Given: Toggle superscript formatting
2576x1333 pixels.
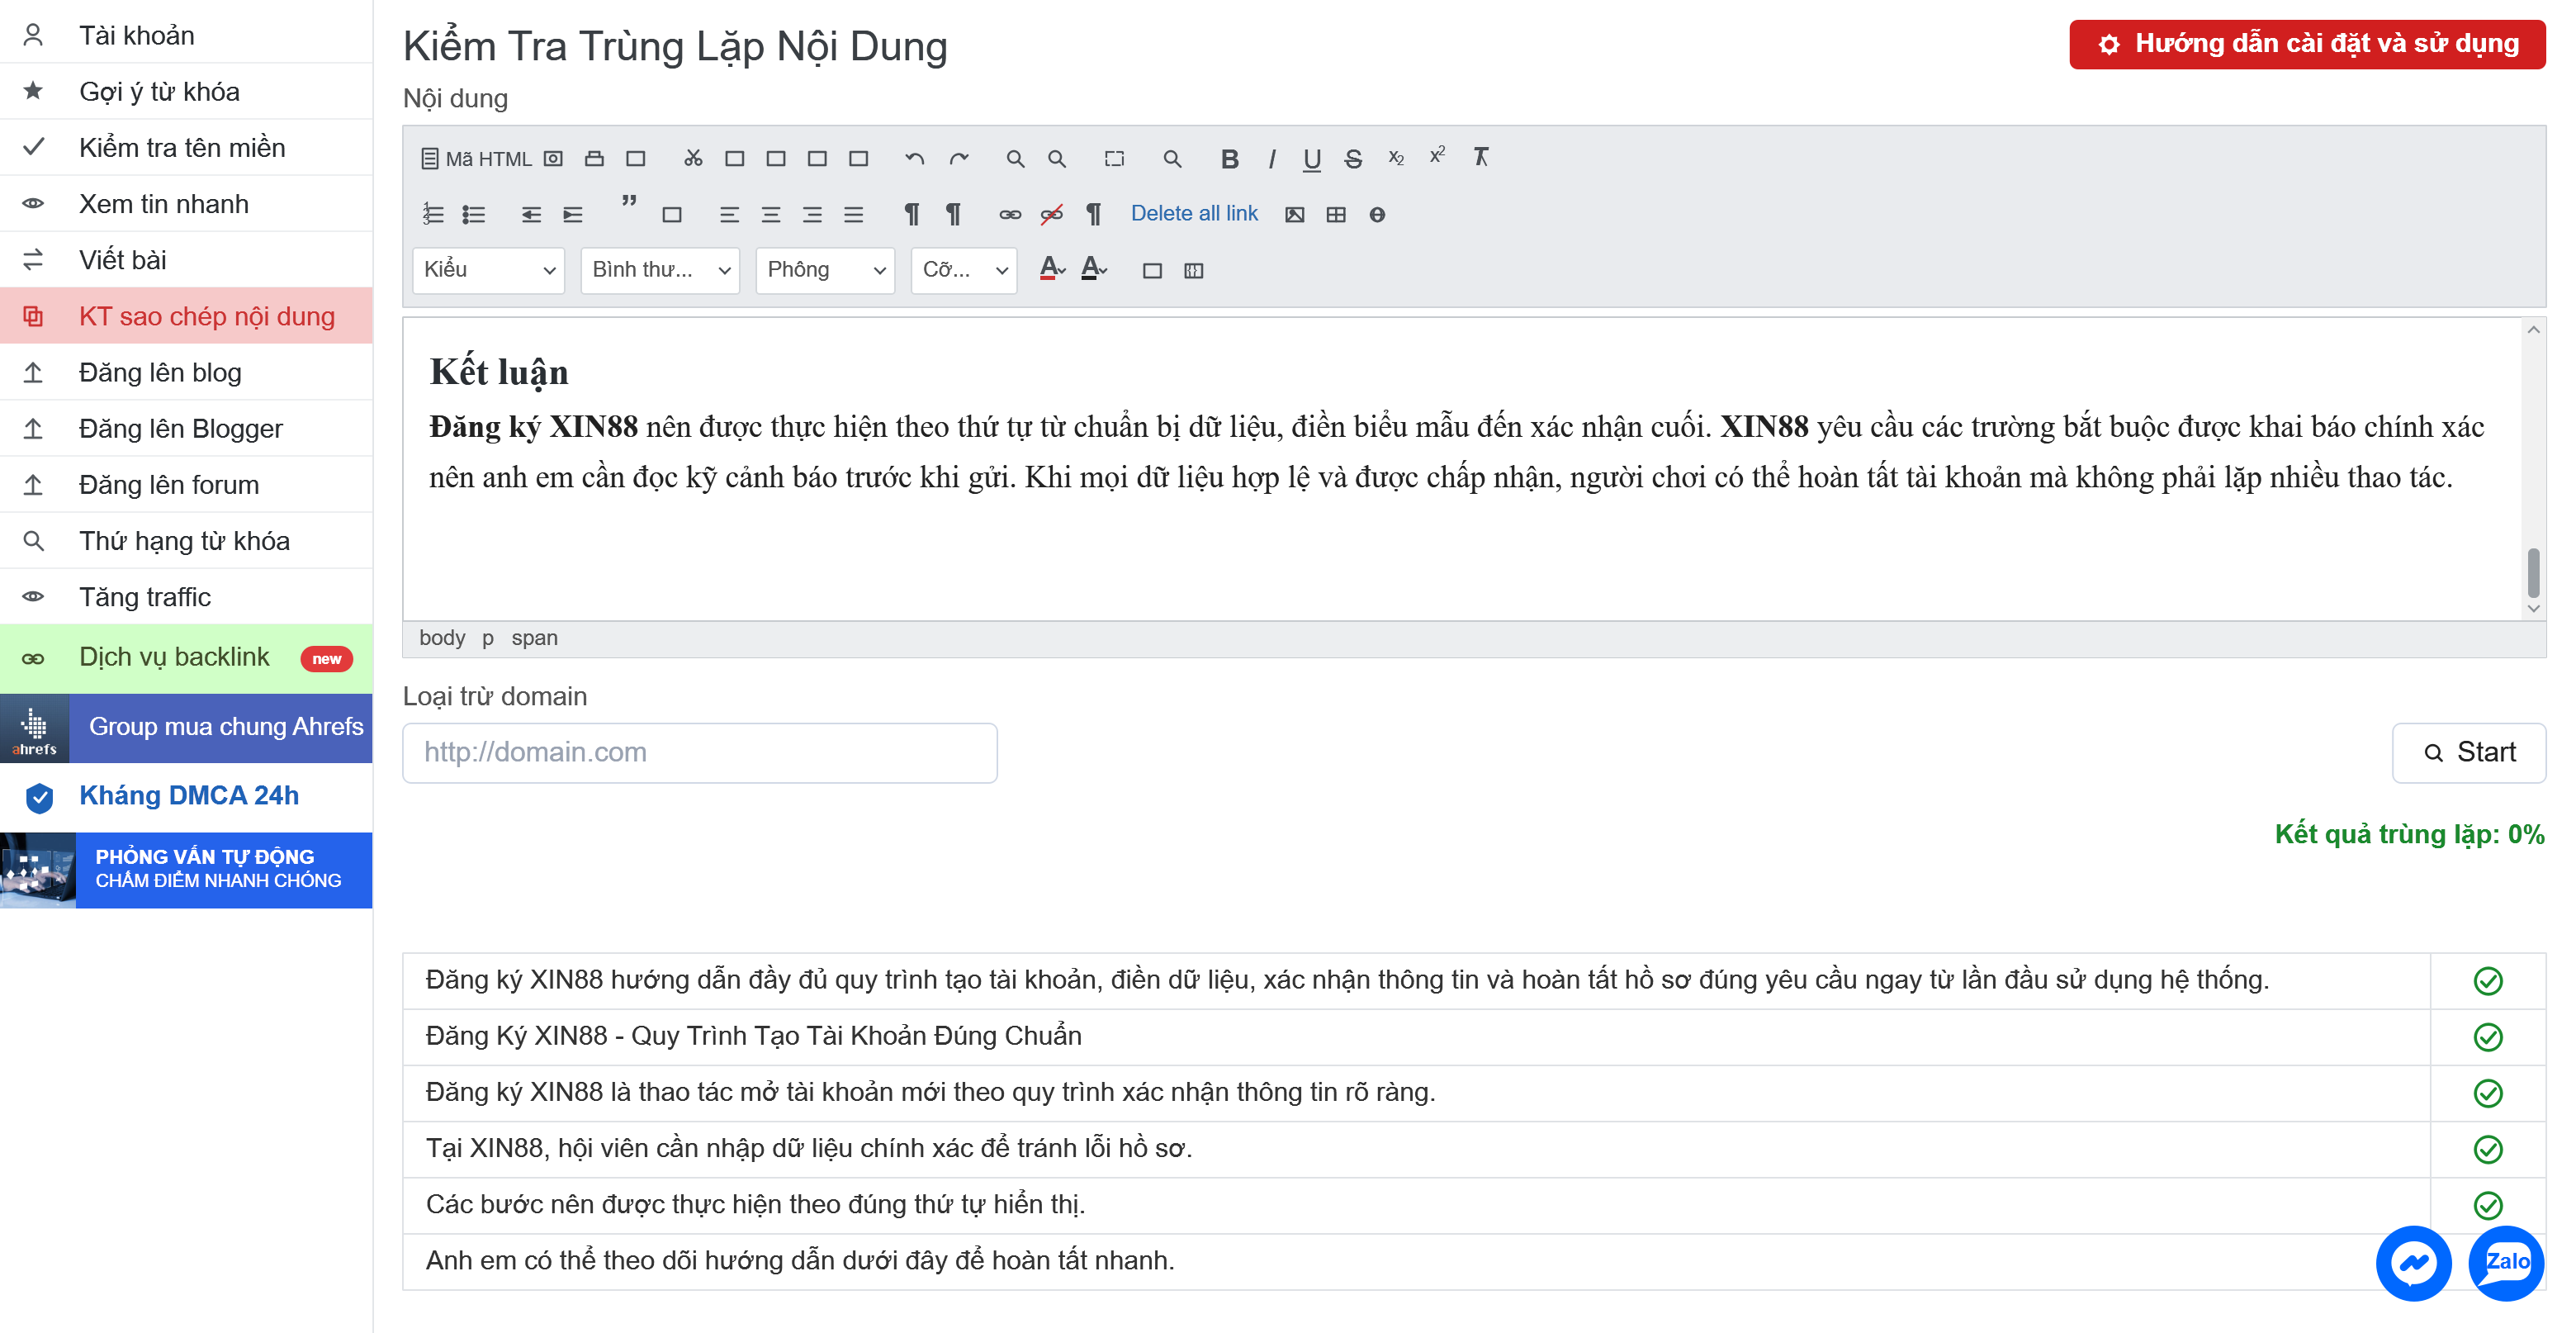Looking at the screenshot, I should click(x=1437, y=156).
